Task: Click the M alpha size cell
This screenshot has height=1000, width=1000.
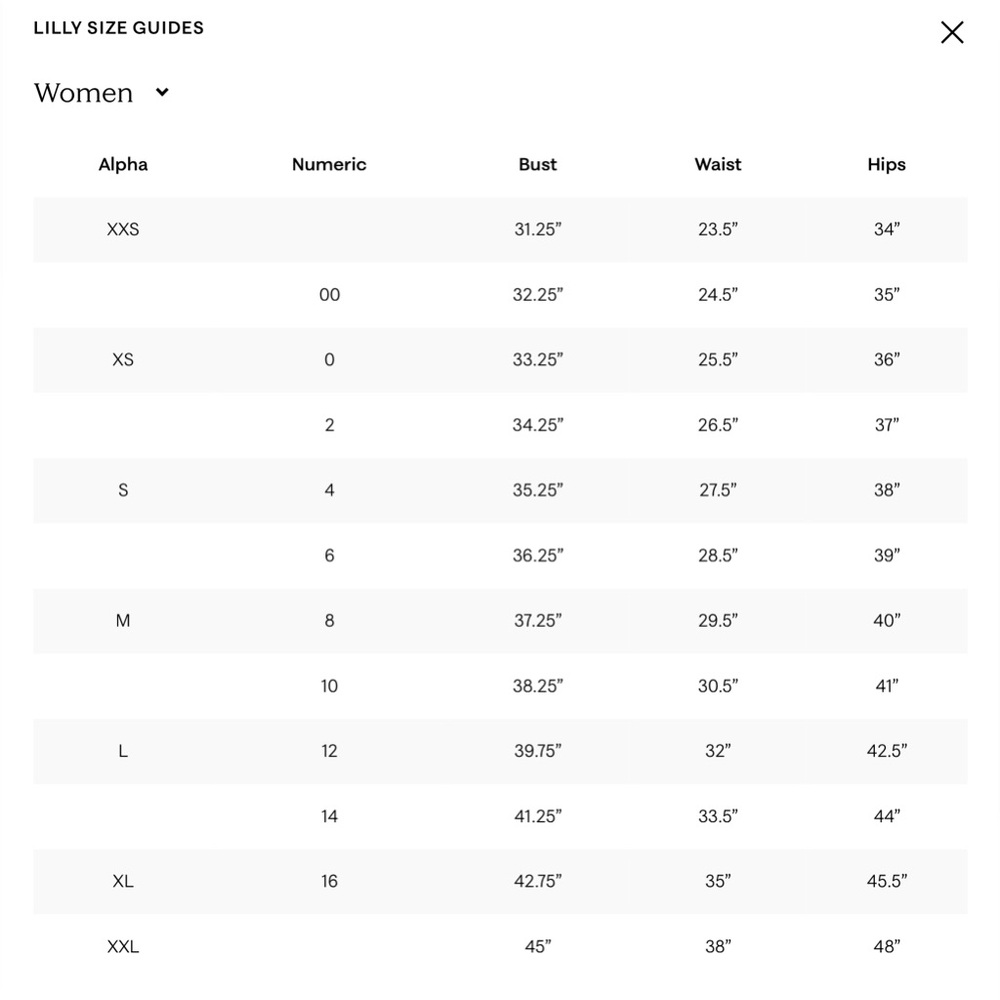Action: [123, 621]
